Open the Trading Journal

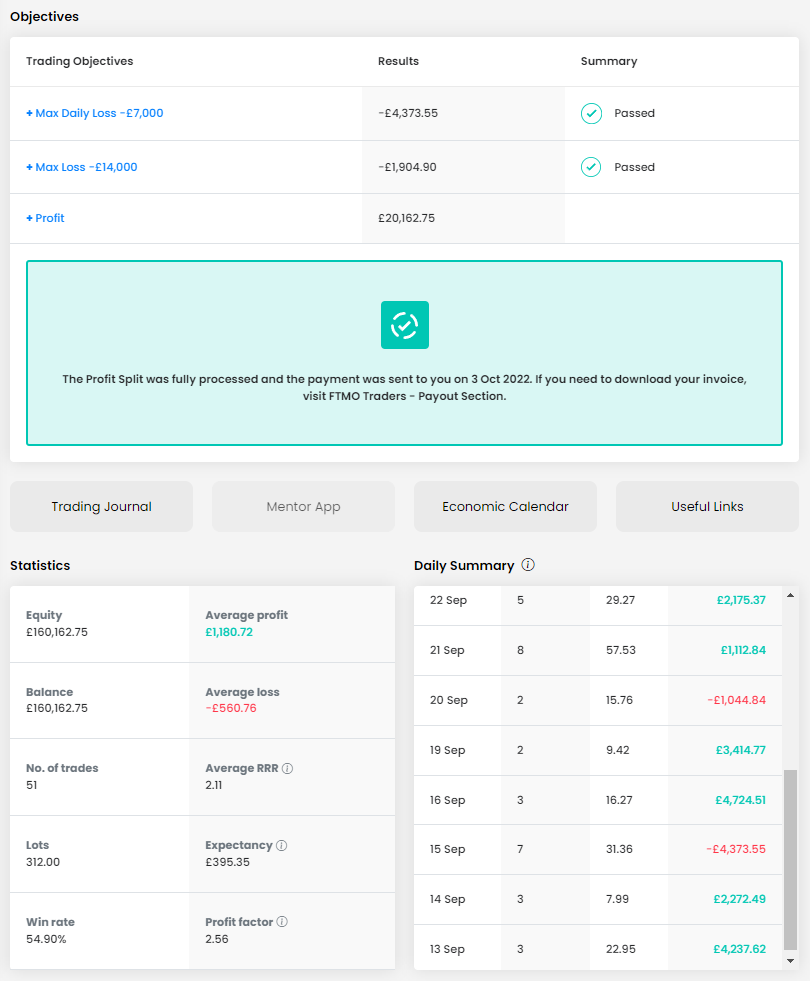coord(101,507)
